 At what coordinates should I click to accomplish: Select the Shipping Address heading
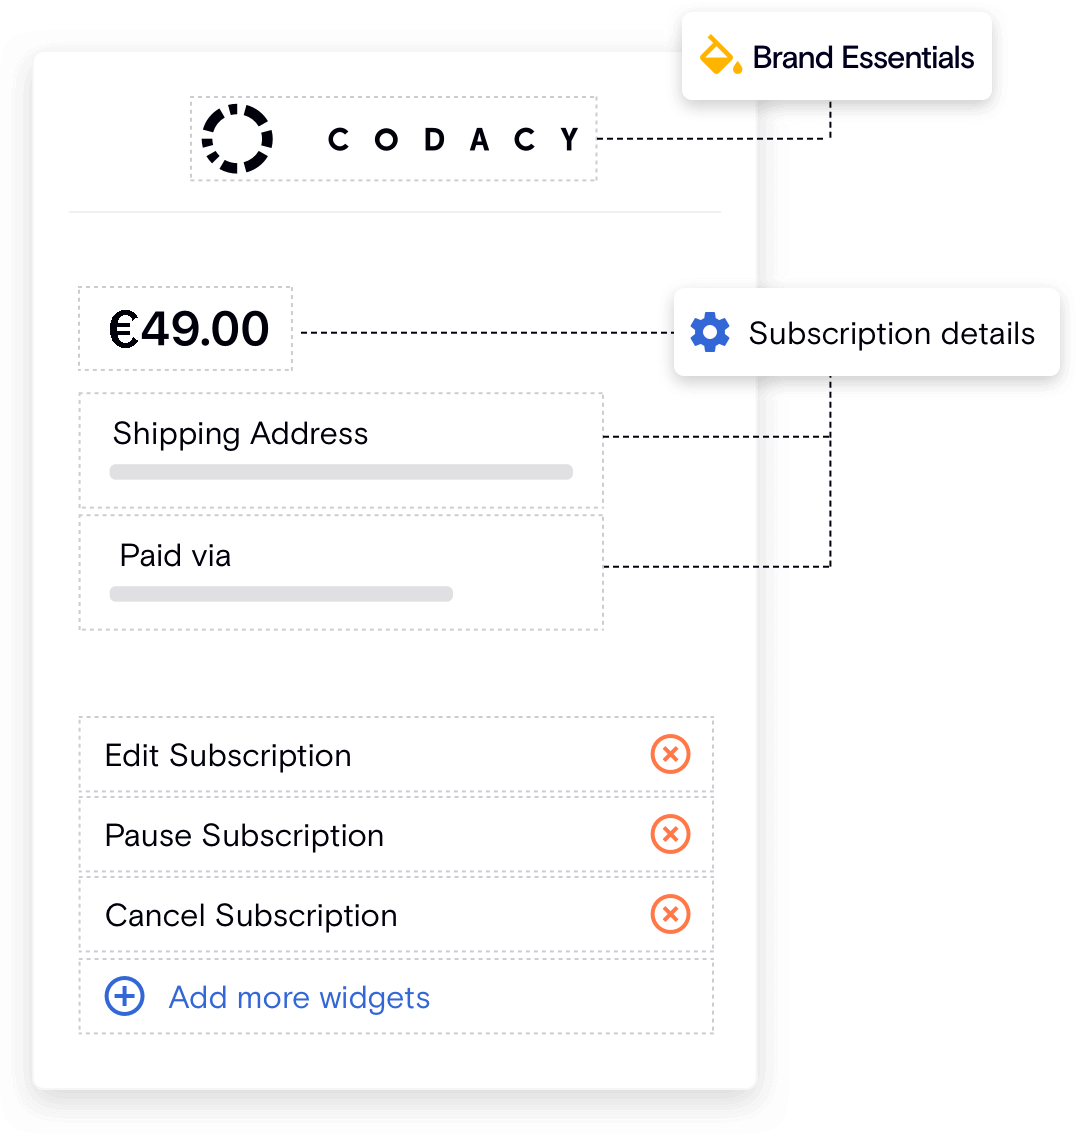240,433
